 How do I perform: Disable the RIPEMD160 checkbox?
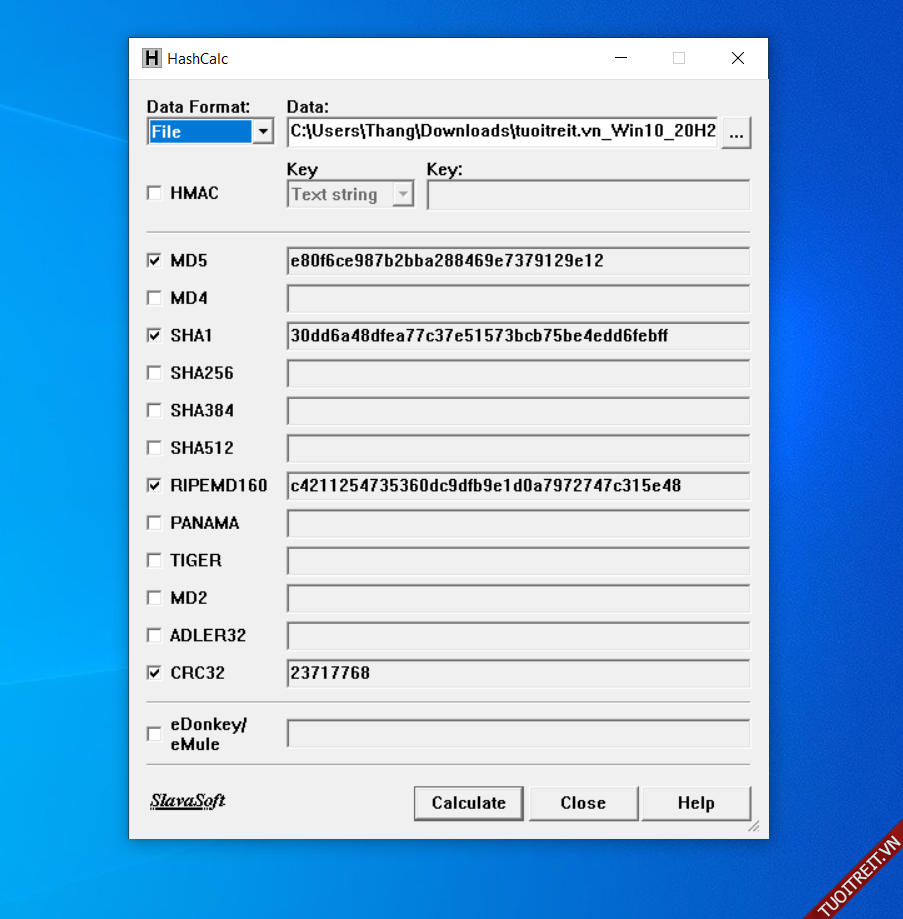click(x=154, y=486)
